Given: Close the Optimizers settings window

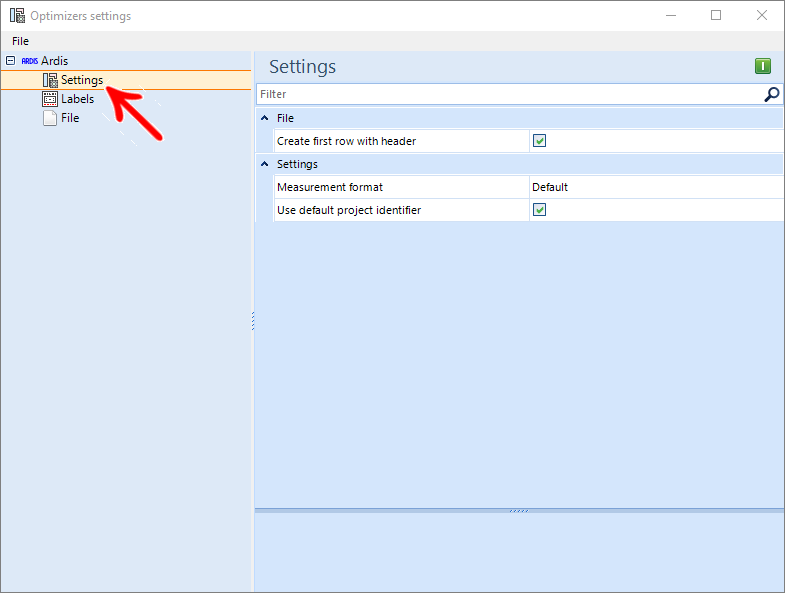Looking at the screenshot, I should [761, 16].
